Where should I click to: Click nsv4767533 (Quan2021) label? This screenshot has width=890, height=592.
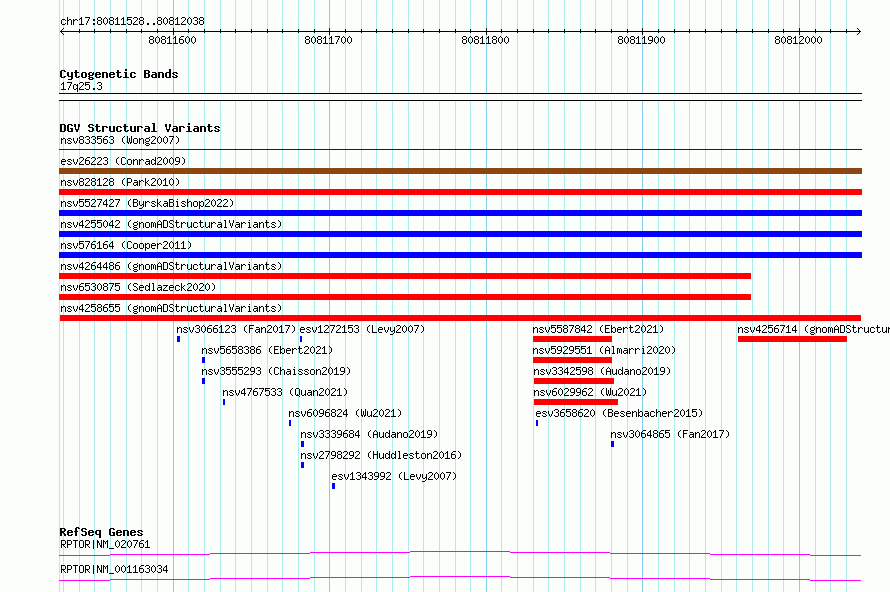click(285, 392)
